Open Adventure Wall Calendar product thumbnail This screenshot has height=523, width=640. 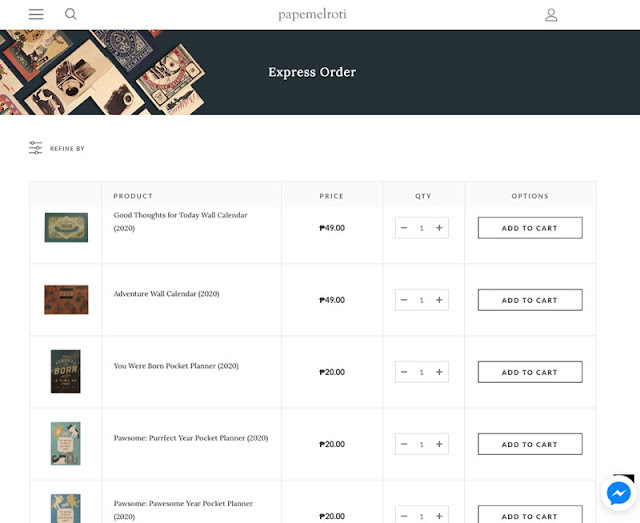pos(66,300)
